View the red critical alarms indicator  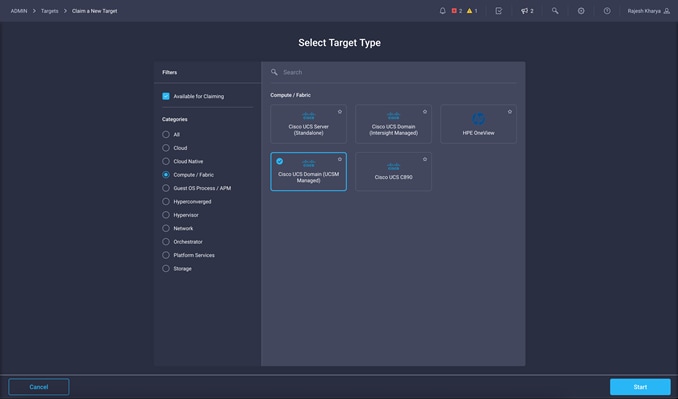(x=457, y=11)
